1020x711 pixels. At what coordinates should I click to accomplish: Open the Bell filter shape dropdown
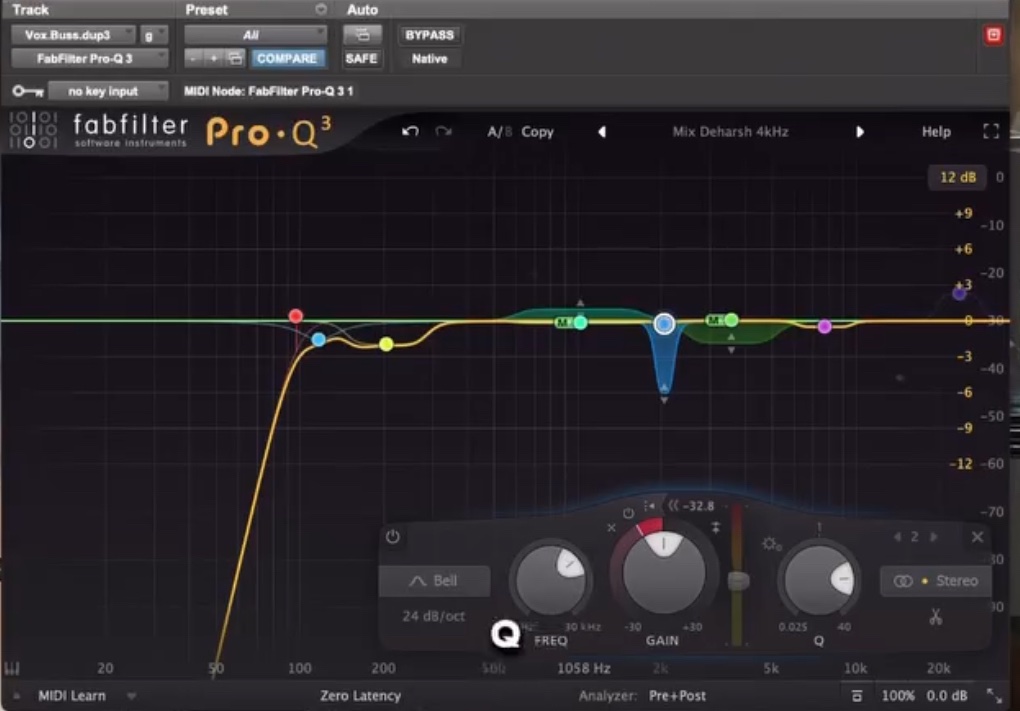point(435,580)
